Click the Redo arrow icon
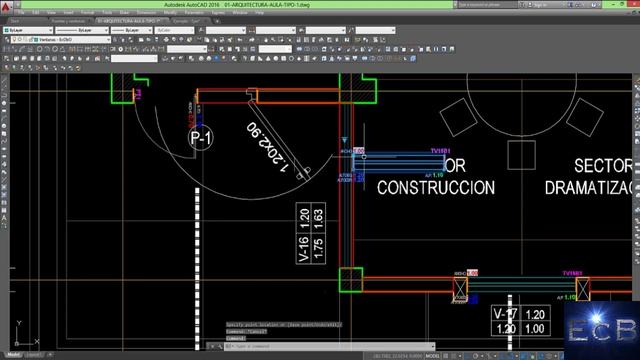The width and height of the screenshot is (640, 360). tap(252, 40)
